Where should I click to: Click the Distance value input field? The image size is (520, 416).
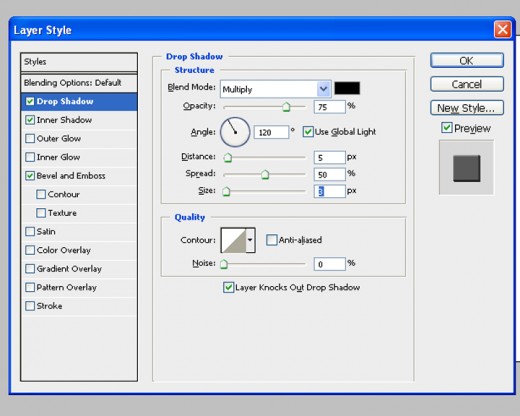coord(329,157)
